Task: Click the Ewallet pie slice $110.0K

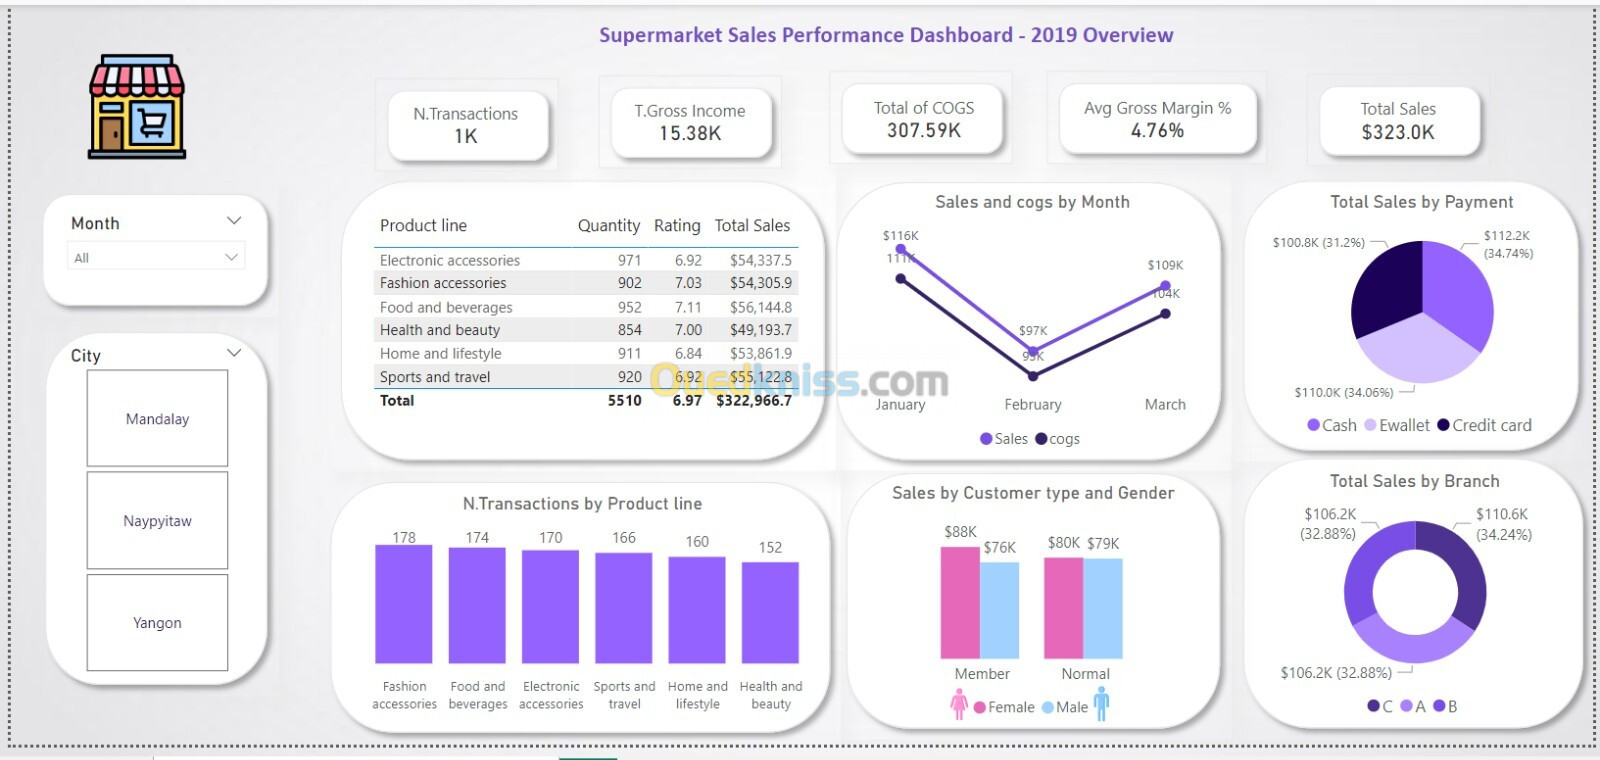Action: [x=1418, y=352]
